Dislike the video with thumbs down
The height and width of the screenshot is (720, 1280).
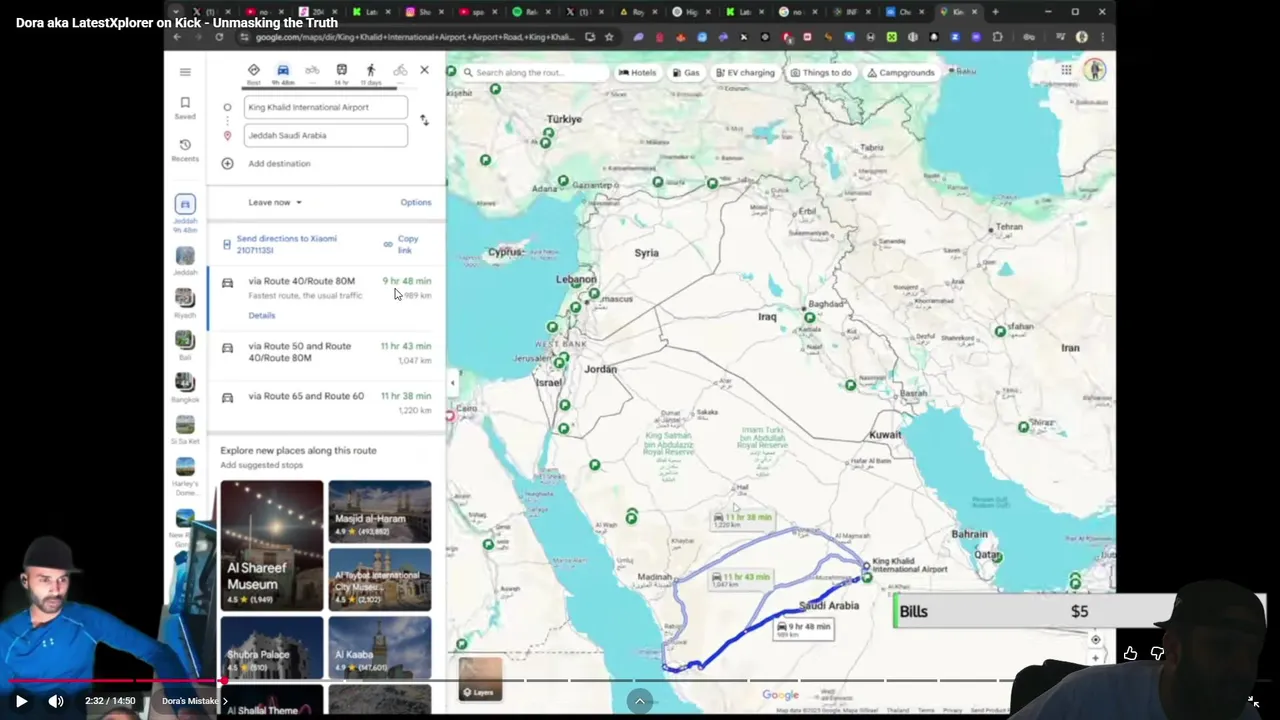(x=1157, y=653)
